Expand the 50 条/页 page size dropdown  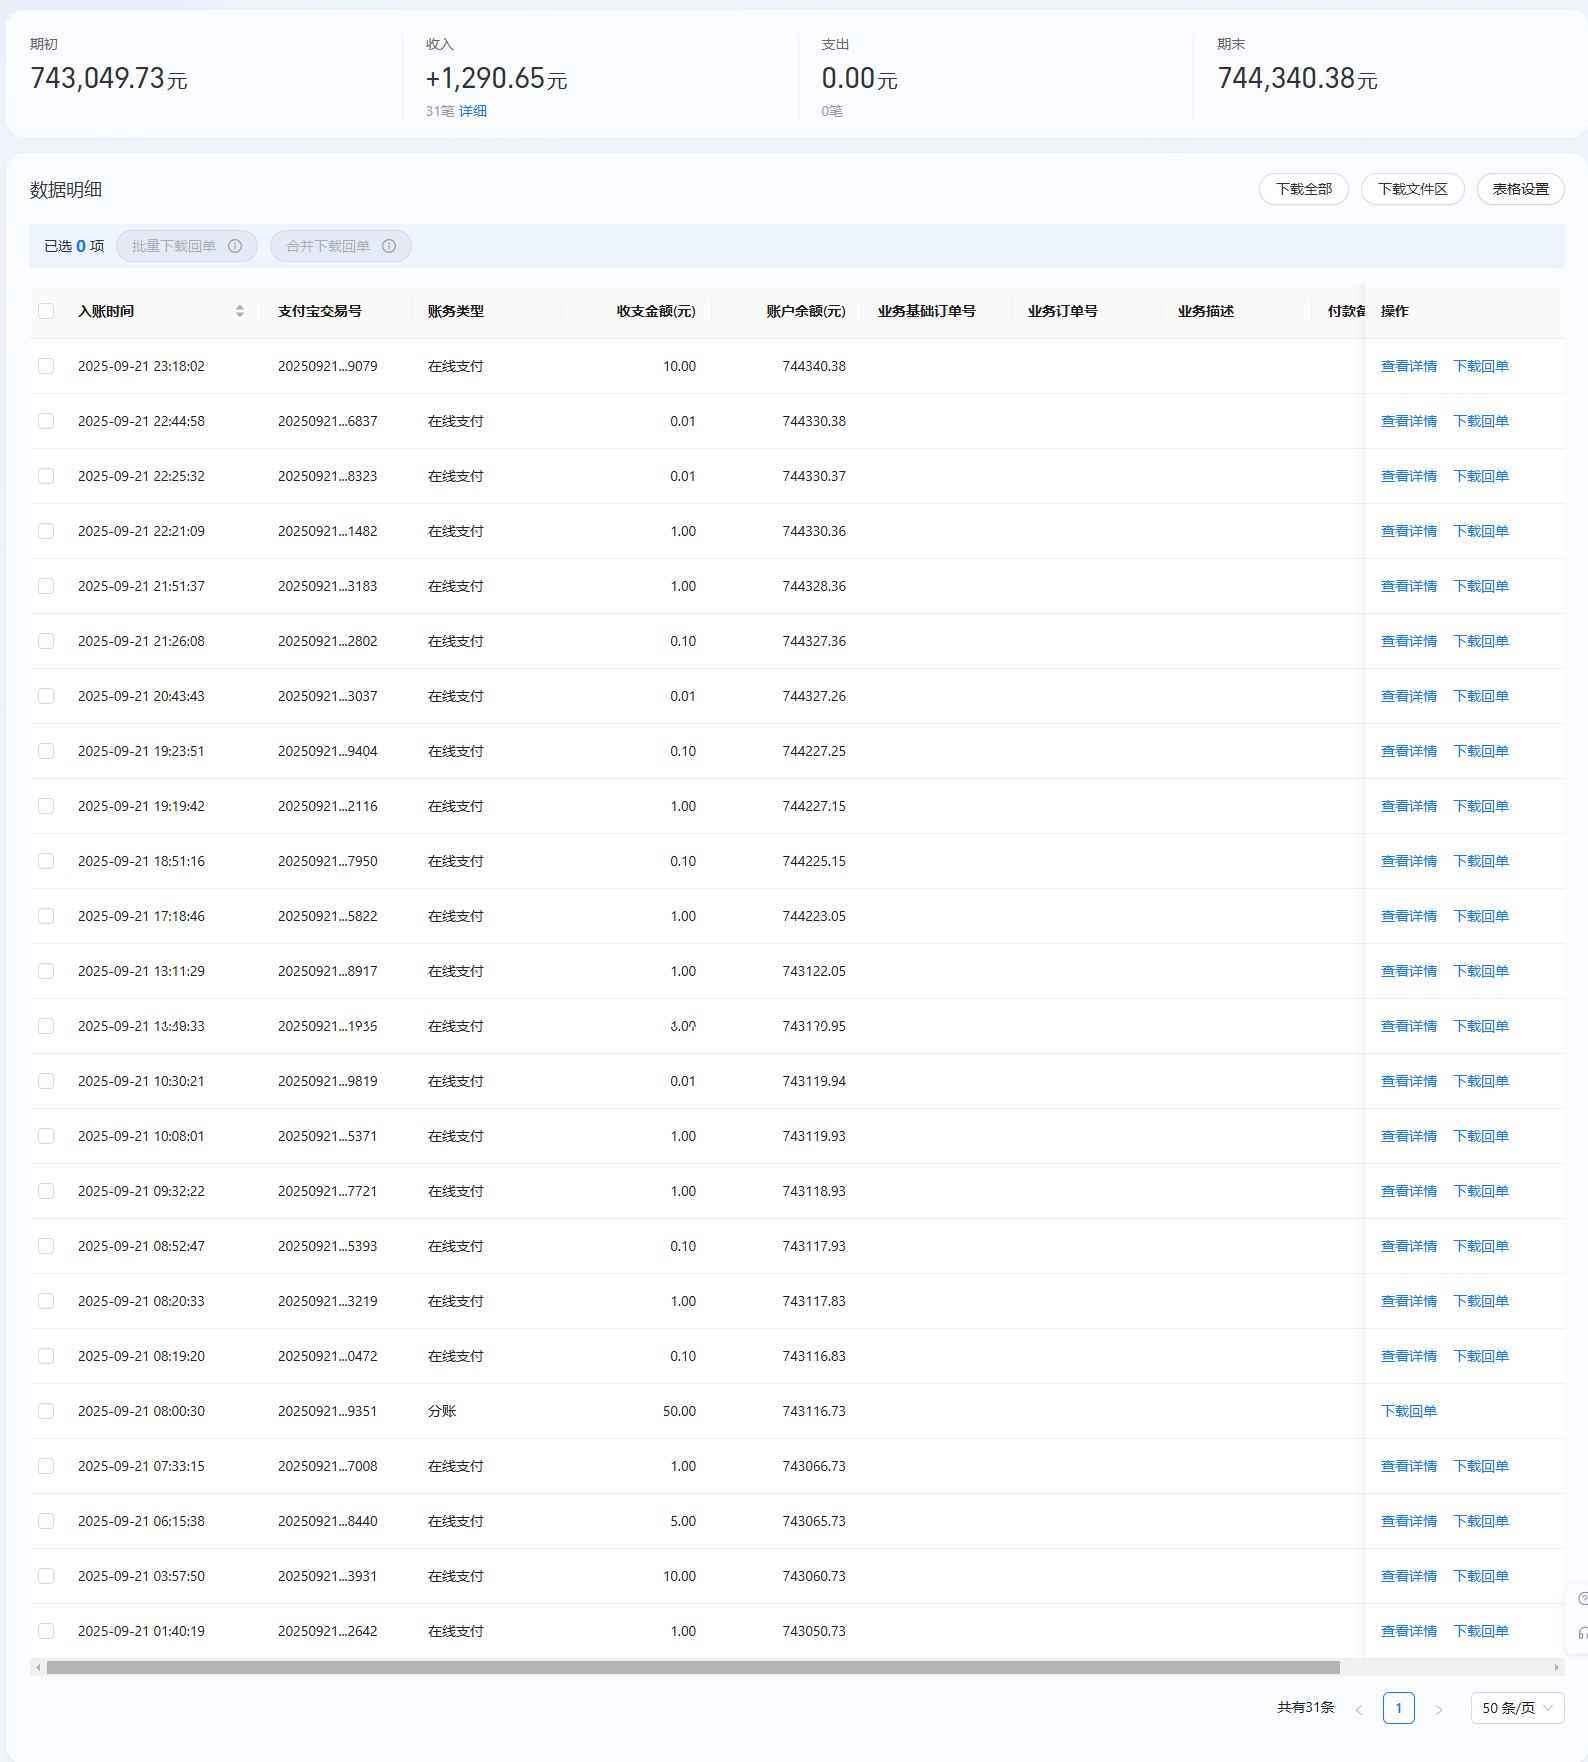[1517, 1708]
